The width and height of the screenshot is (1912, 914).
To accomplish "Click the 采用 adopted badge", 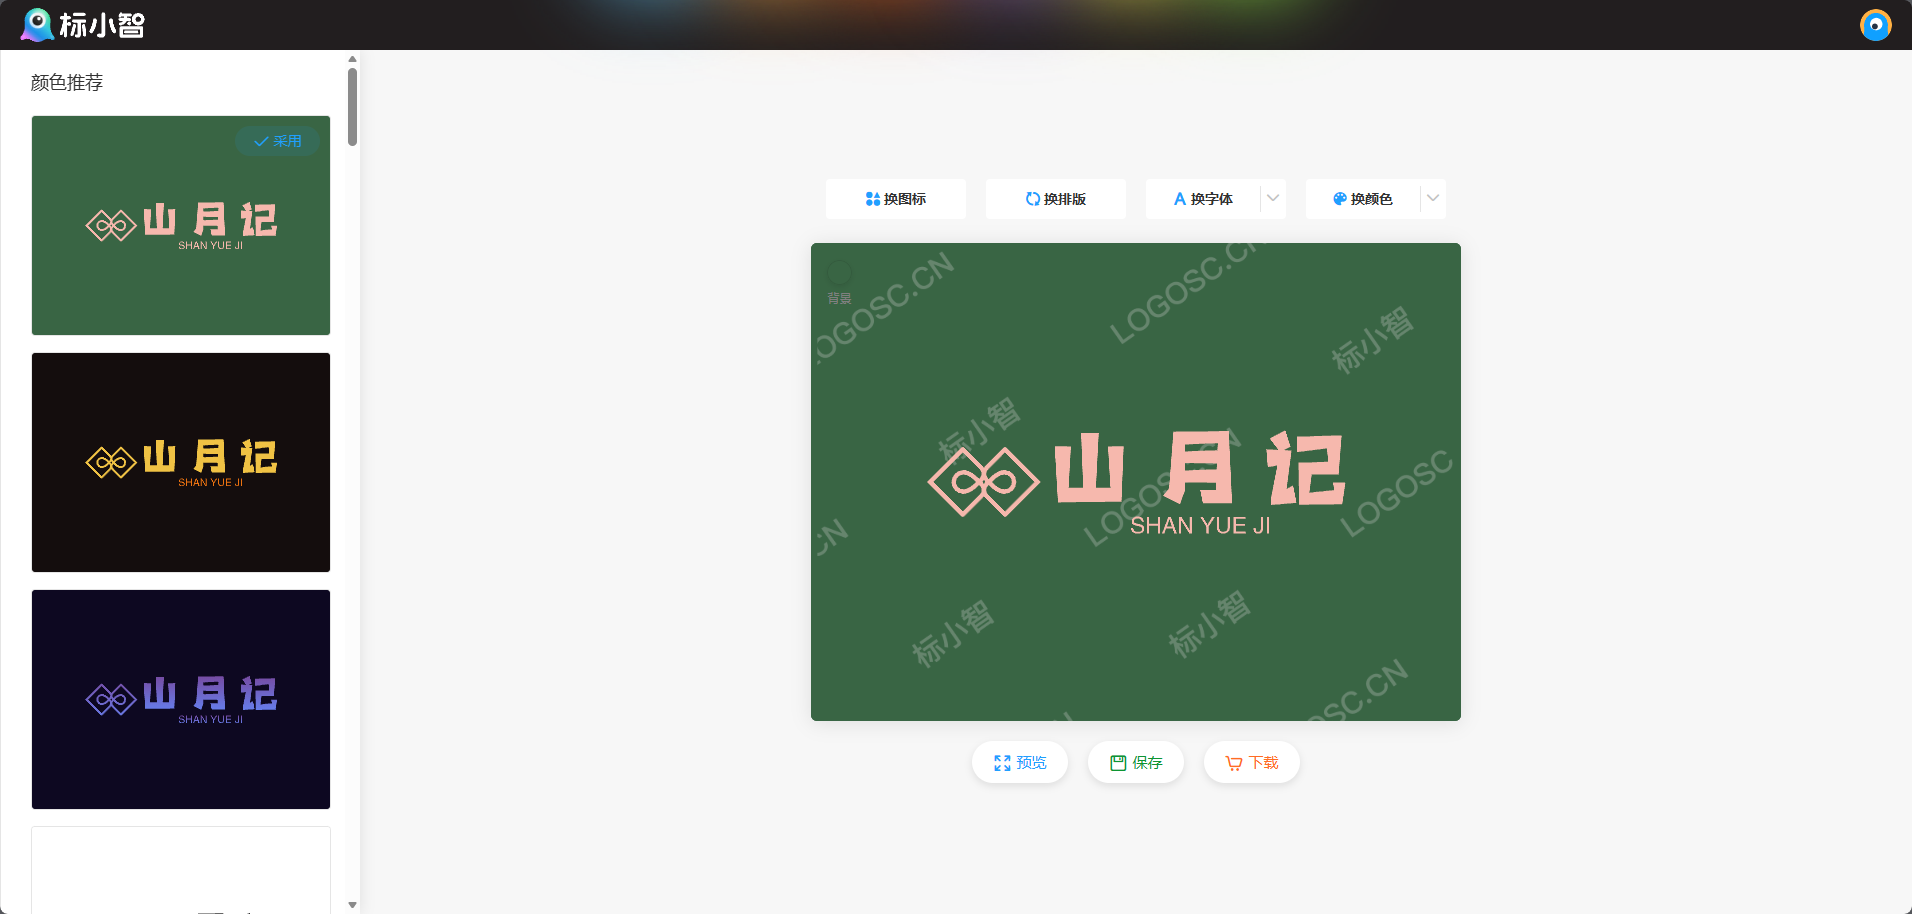I will [x=278, y=141].
